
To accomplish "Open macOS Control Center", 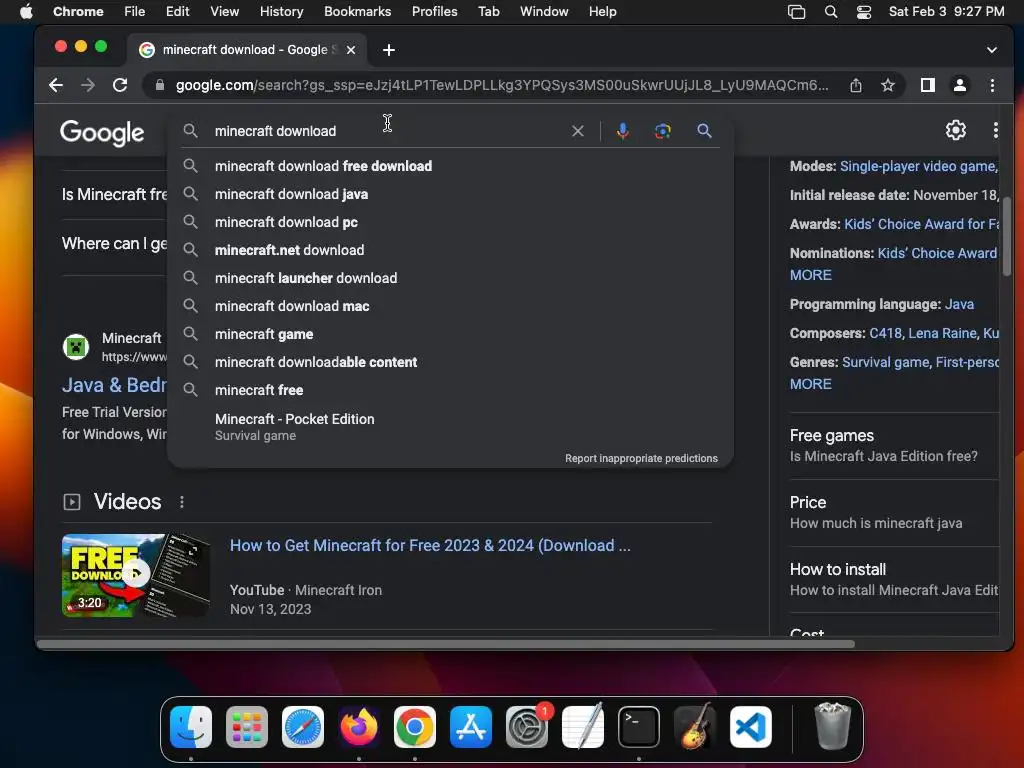I will point(864,12).
